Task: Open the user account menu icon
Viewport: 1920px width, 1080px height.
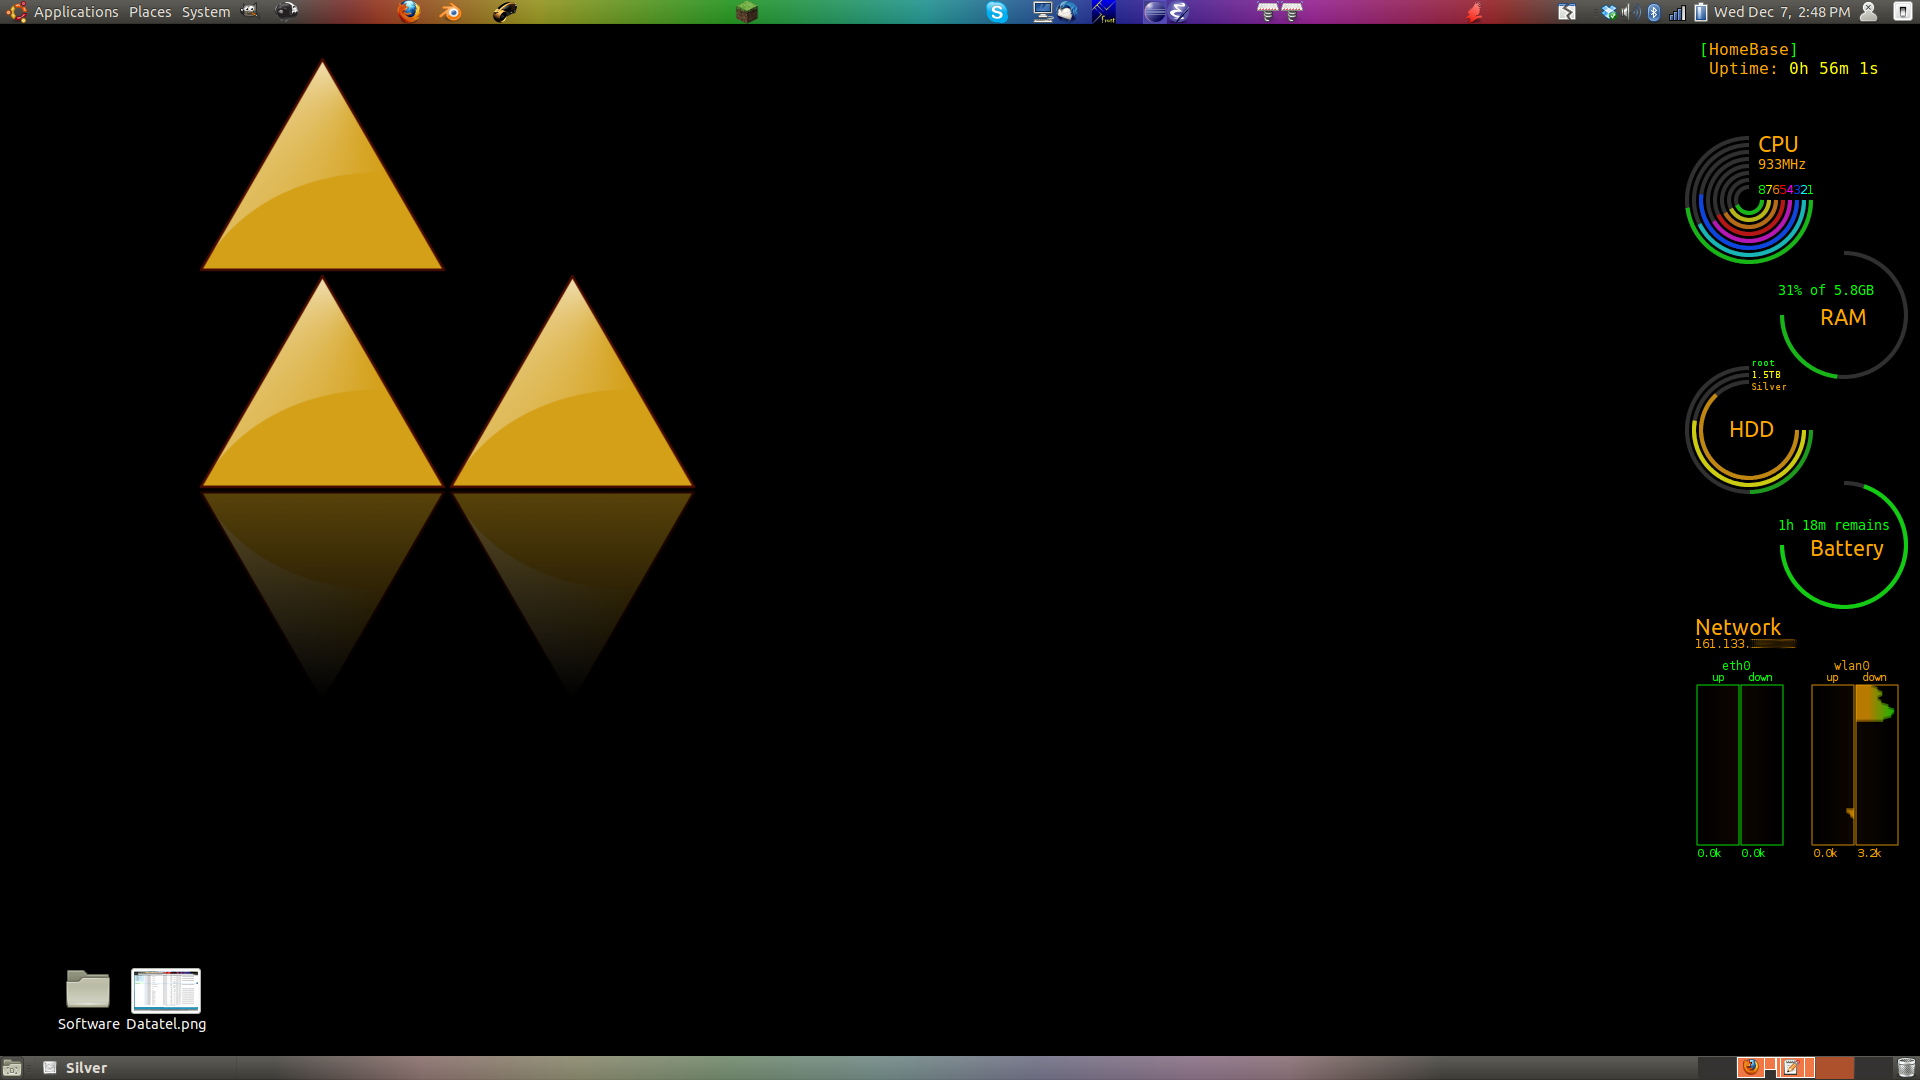Action: point(1868,12)
